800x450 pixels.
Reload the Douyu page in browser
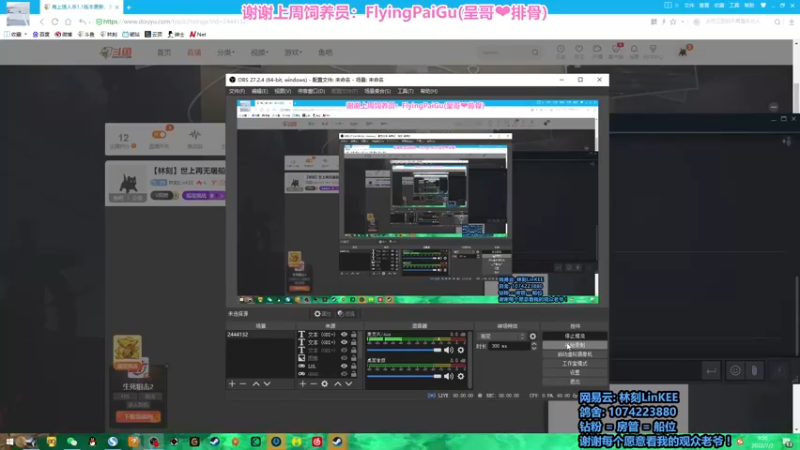tap(55, 22)
